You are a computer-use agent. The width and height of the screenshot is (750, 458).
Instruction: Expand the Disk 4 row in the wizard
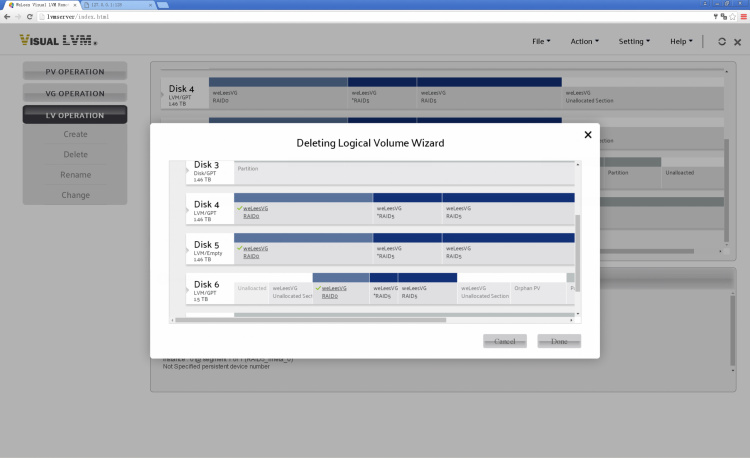189,211
